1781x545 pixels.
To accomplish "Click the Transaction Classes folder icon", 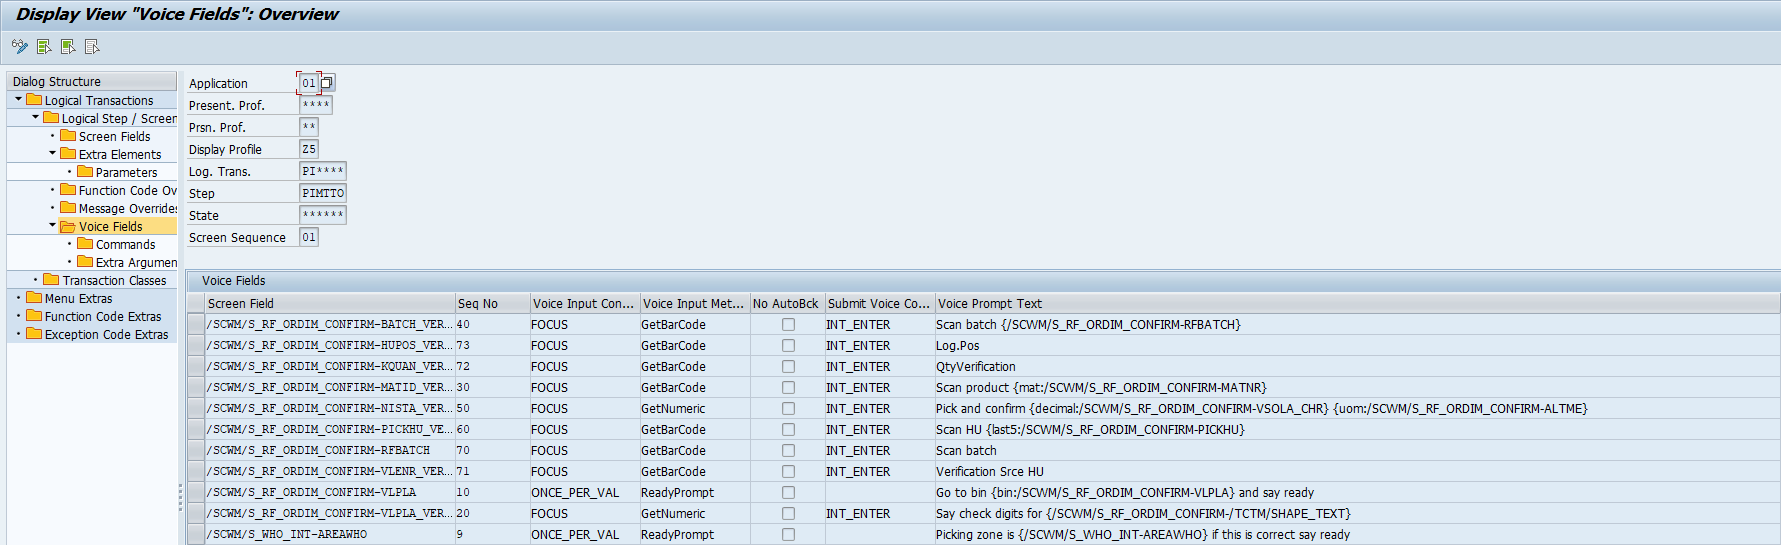I will click(51, 280).
